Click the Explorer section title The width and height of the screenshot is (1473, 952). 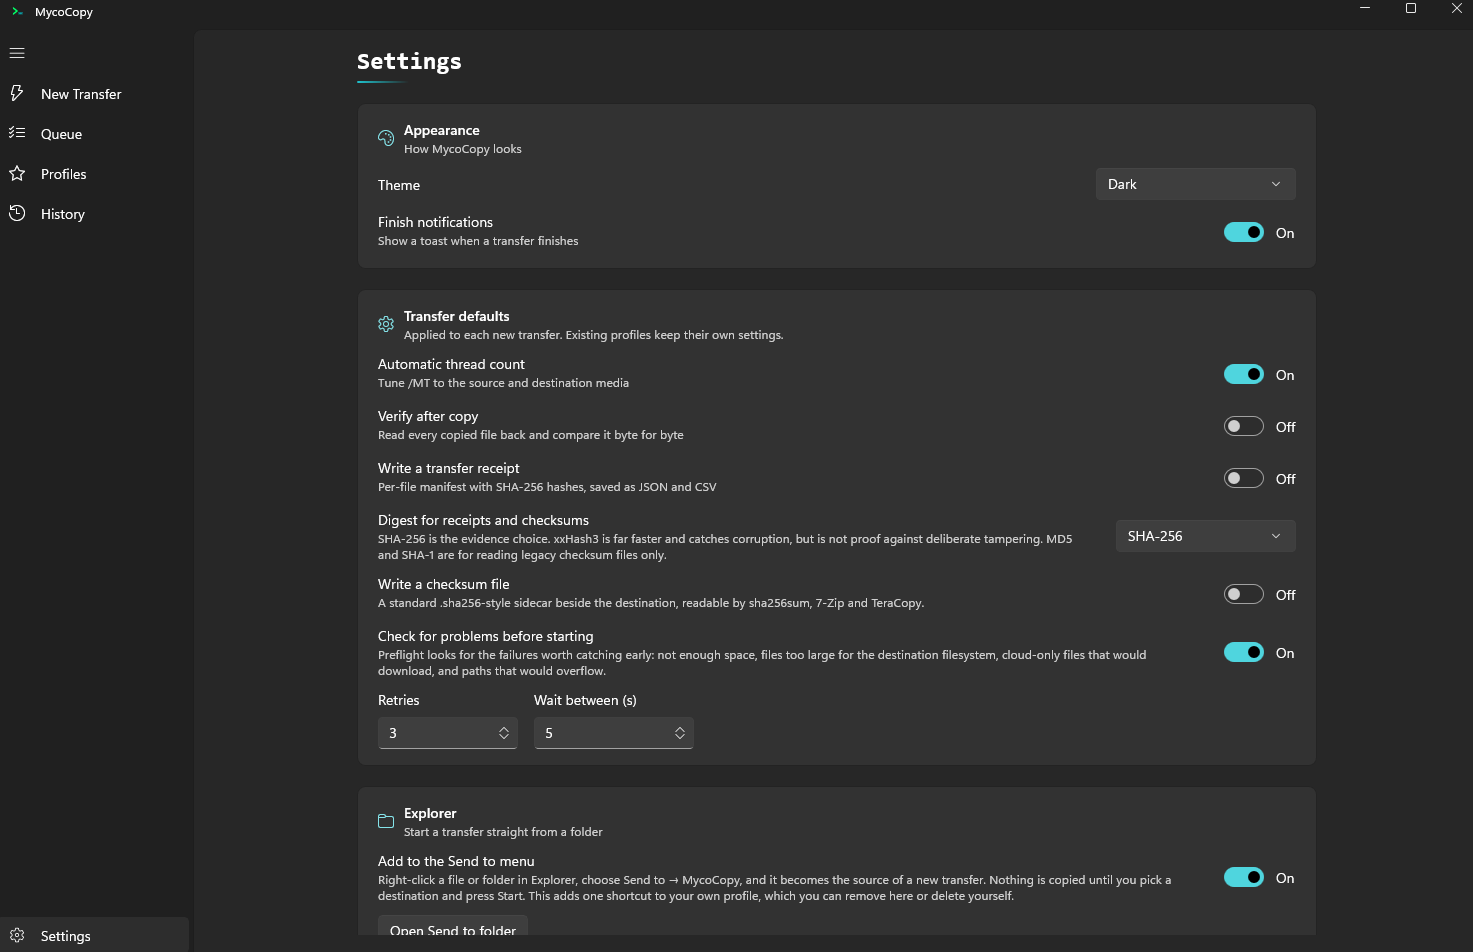pyautogui.click(x=430, y=813)
